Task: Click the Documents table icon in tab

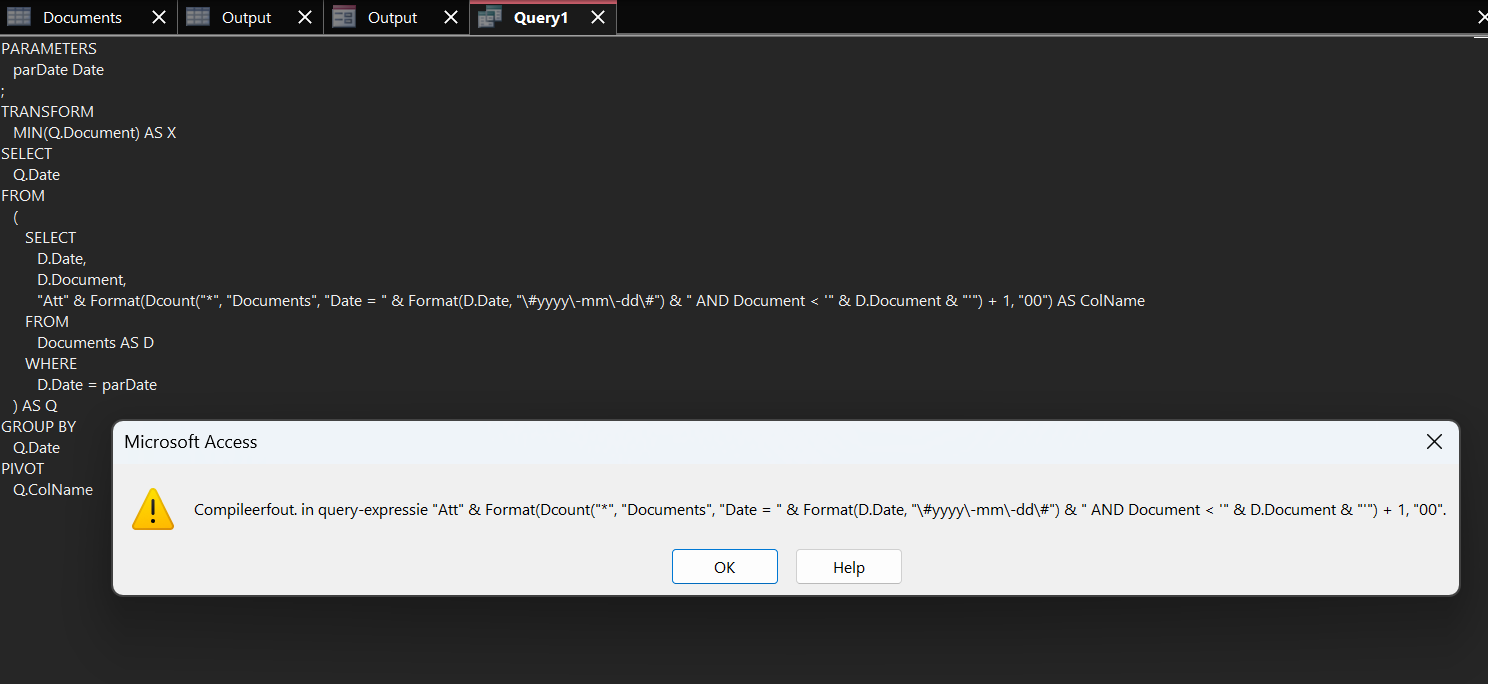Action: point(19,17)
